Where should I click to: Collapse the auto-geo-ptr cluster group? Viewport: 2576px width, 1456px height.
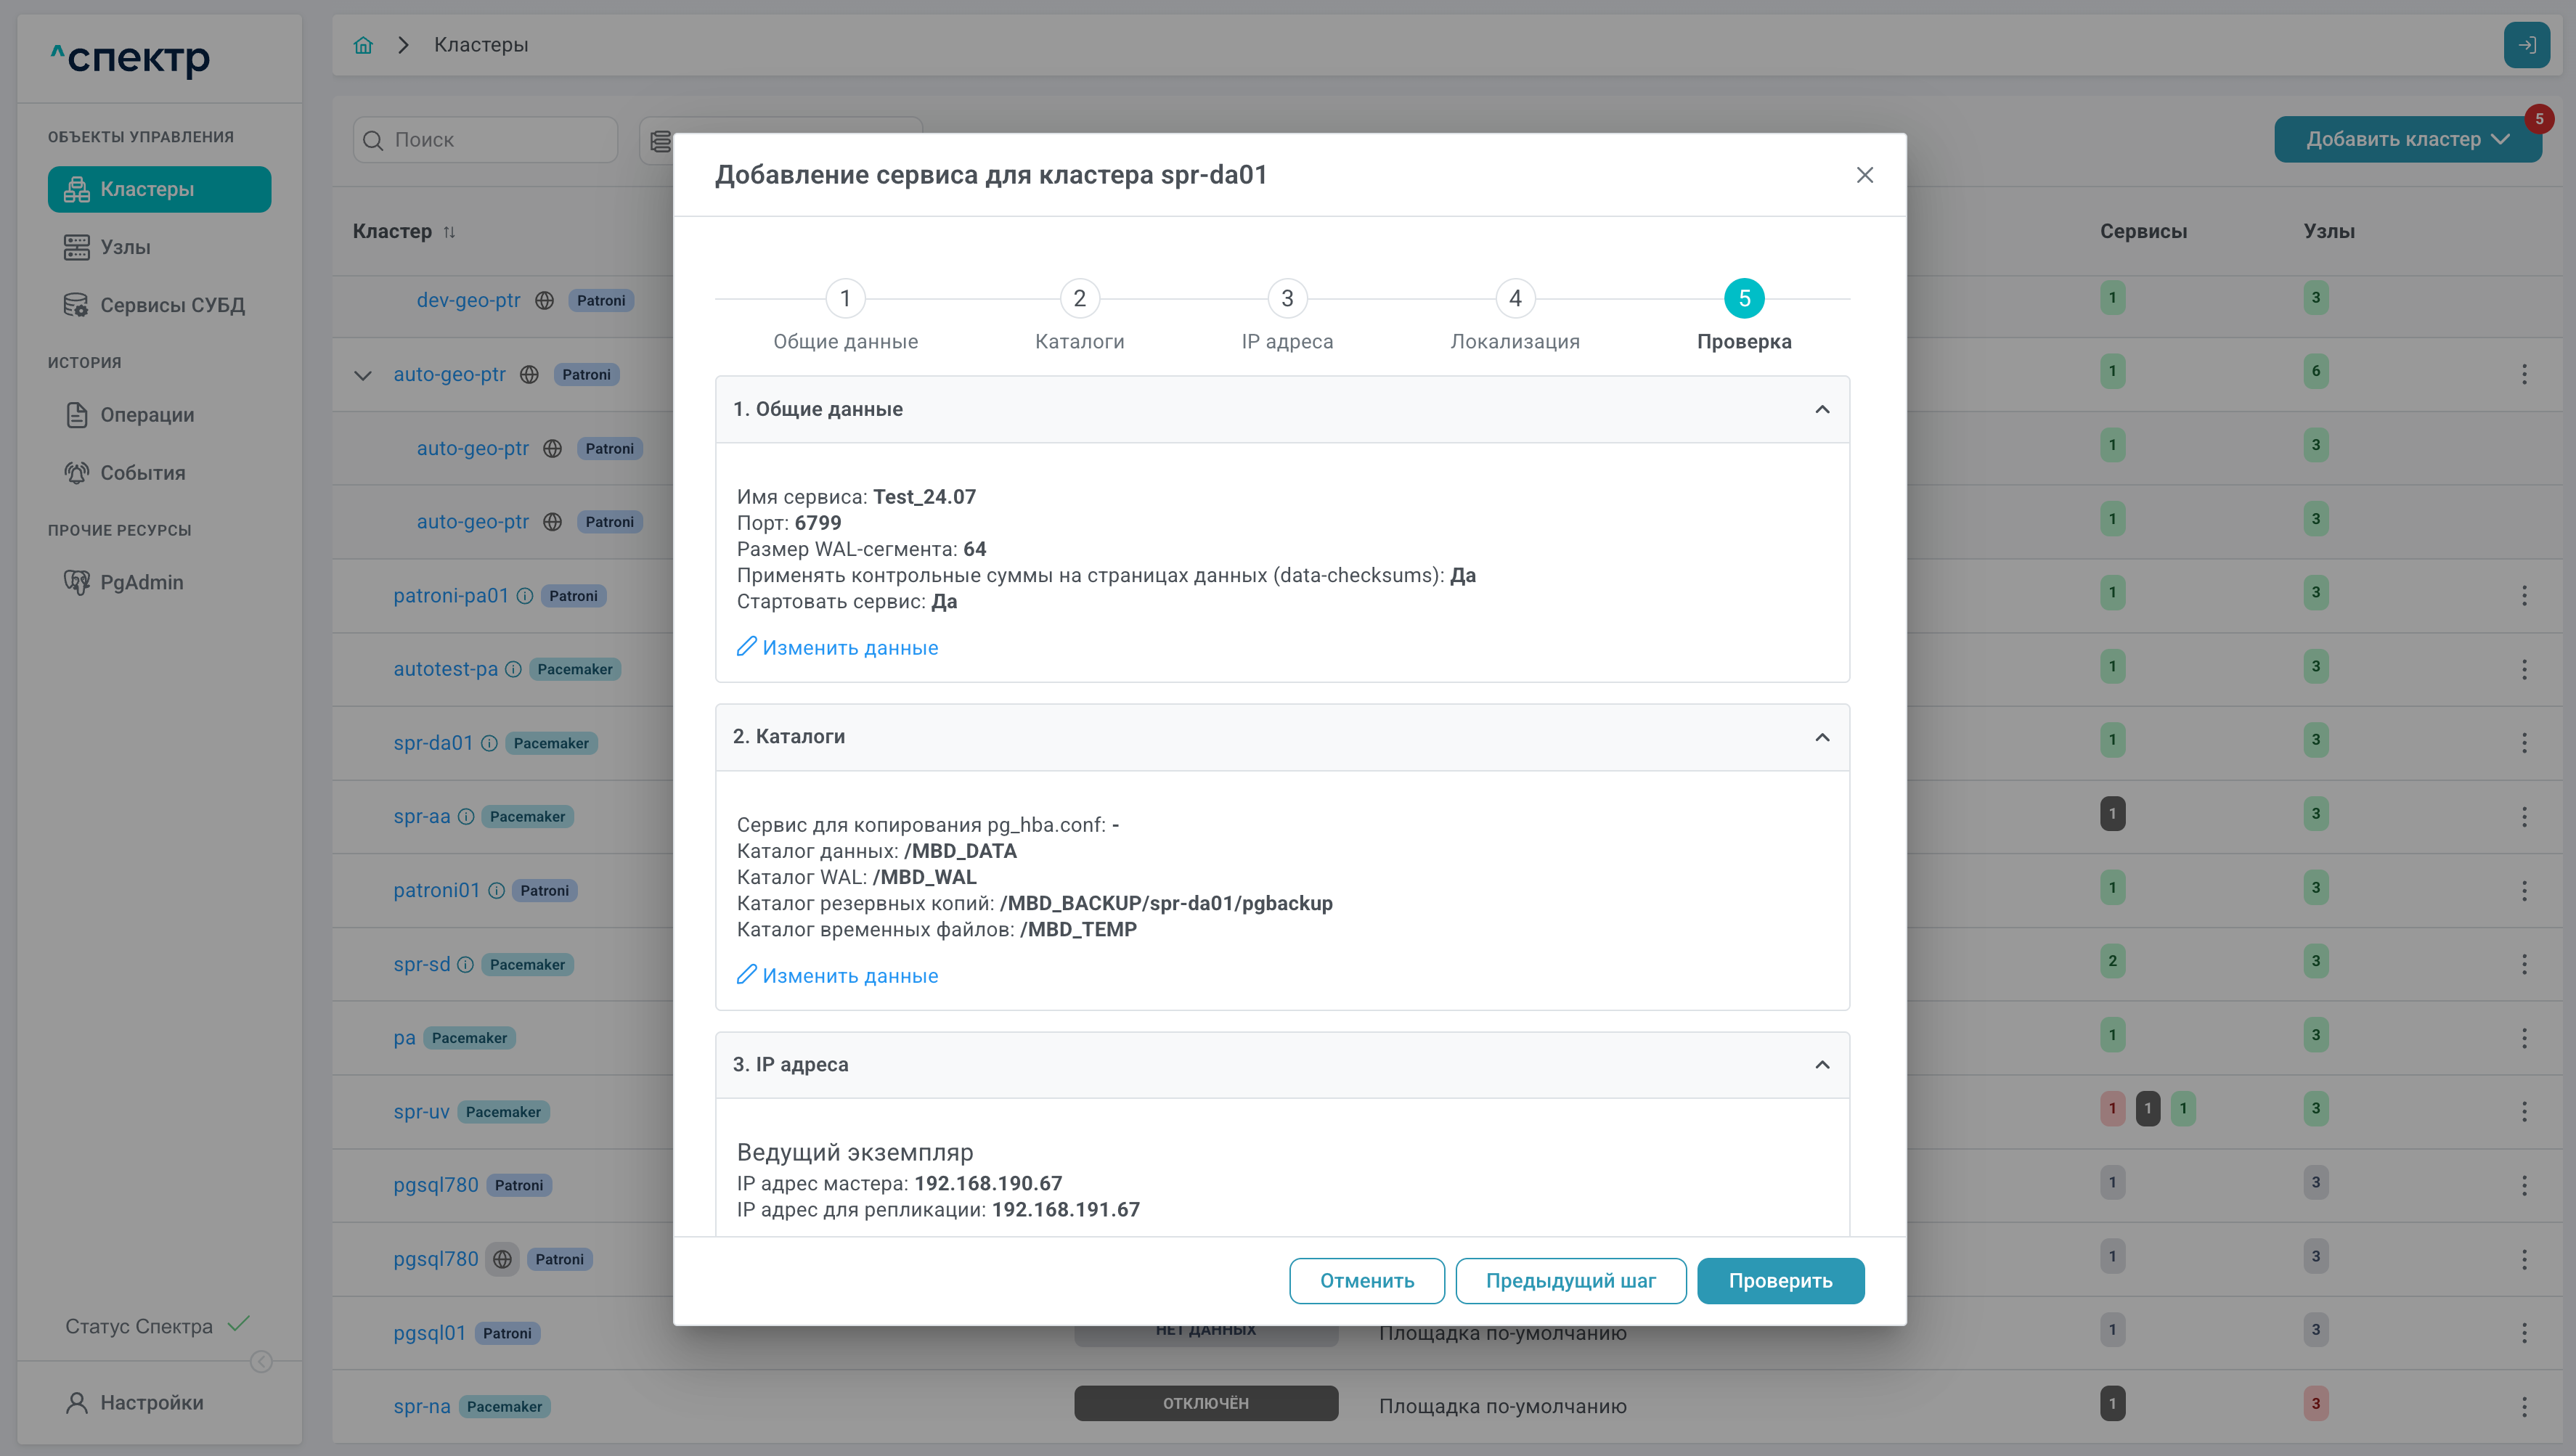click(x=363, y=375)
